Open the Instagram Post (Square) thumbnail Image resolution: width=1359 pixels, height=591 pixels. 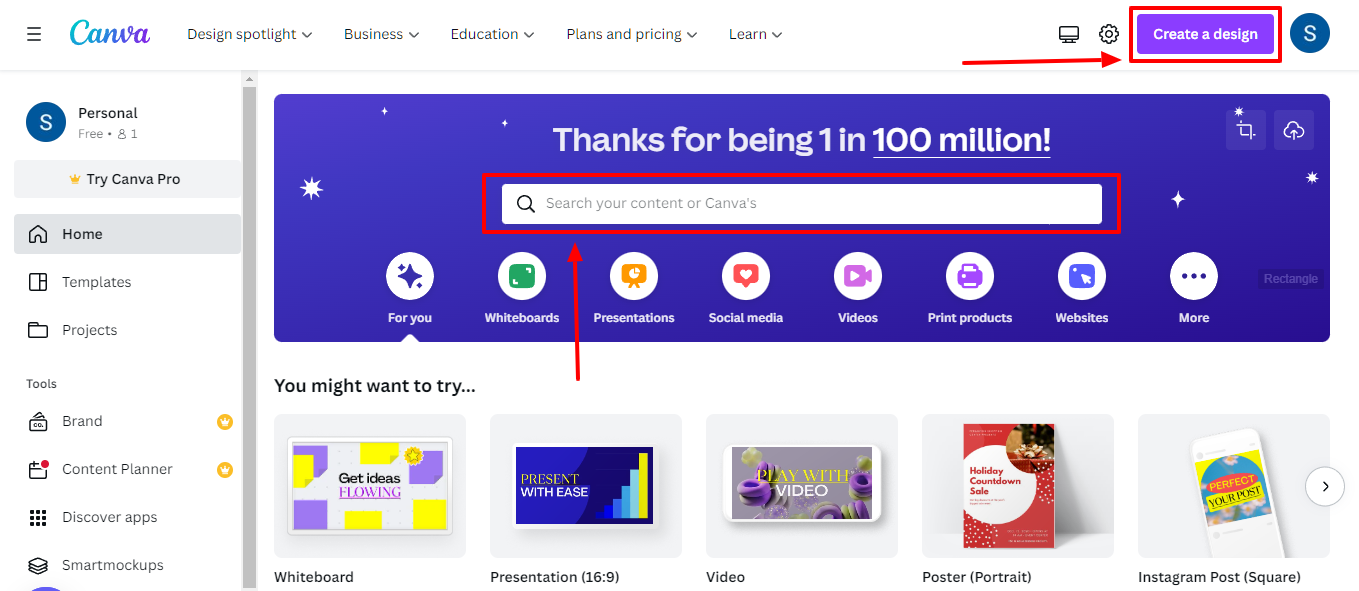(x=1234, y=486)
